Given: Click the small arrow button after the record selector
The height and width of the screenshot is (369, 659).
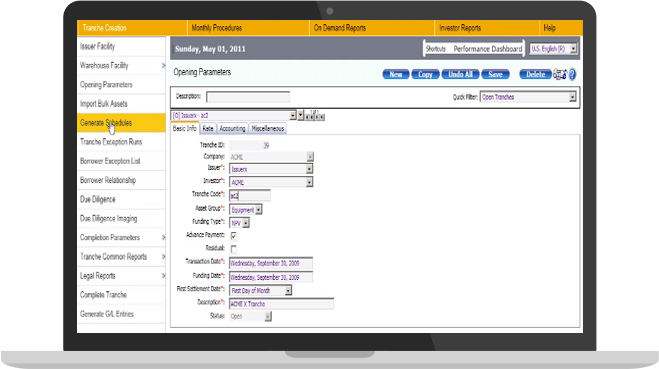Looking at the screenshot, I should tap(301, 115).
